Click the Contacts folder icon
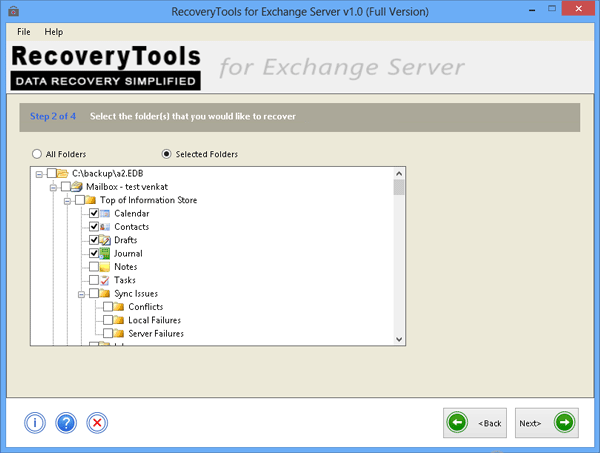This screenshot has height=453, width=600. [x=105, y=226]
